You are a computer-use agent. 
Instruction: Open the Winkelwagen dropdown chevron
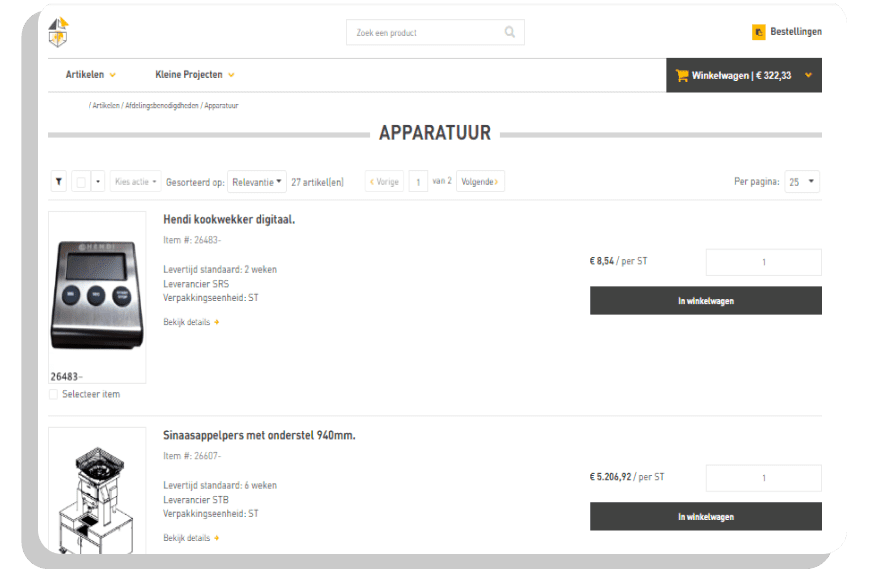[808, 75]
